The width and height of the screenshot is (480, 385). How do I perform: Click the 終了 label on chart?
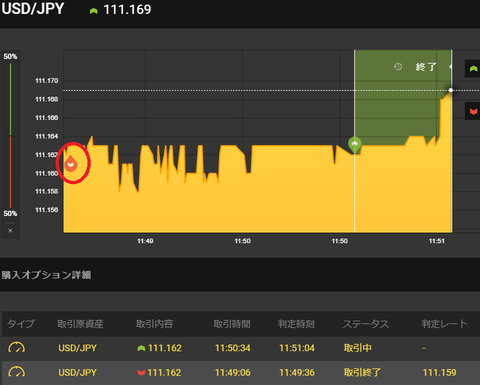coord(426,67)
